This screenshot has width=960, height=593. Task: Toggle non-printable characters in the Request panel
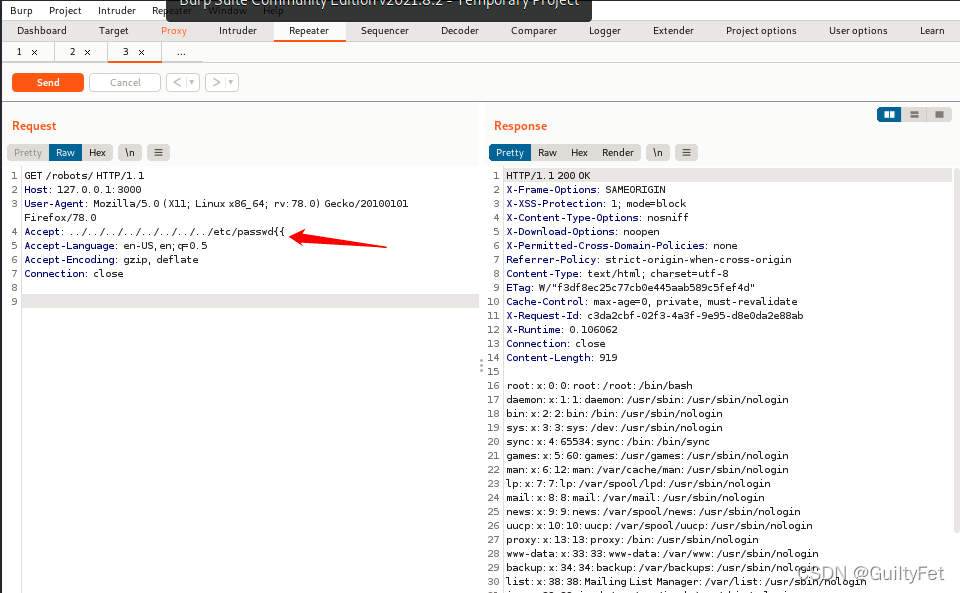pyautogui.click(x=129, y=152)
